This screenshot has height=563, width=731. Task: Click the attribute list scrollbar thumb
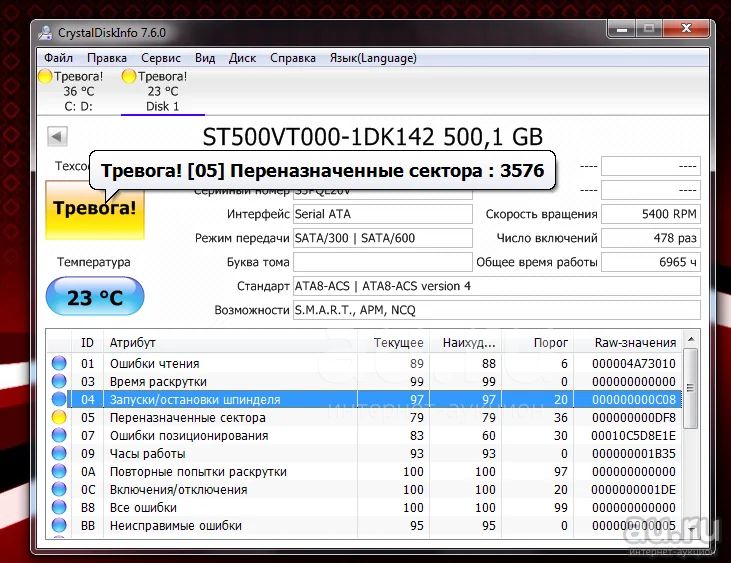tap(690, 388)
